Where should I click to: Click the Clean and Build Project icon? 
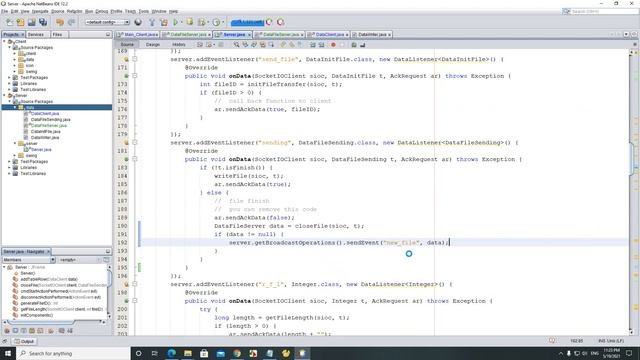[164, 22]
